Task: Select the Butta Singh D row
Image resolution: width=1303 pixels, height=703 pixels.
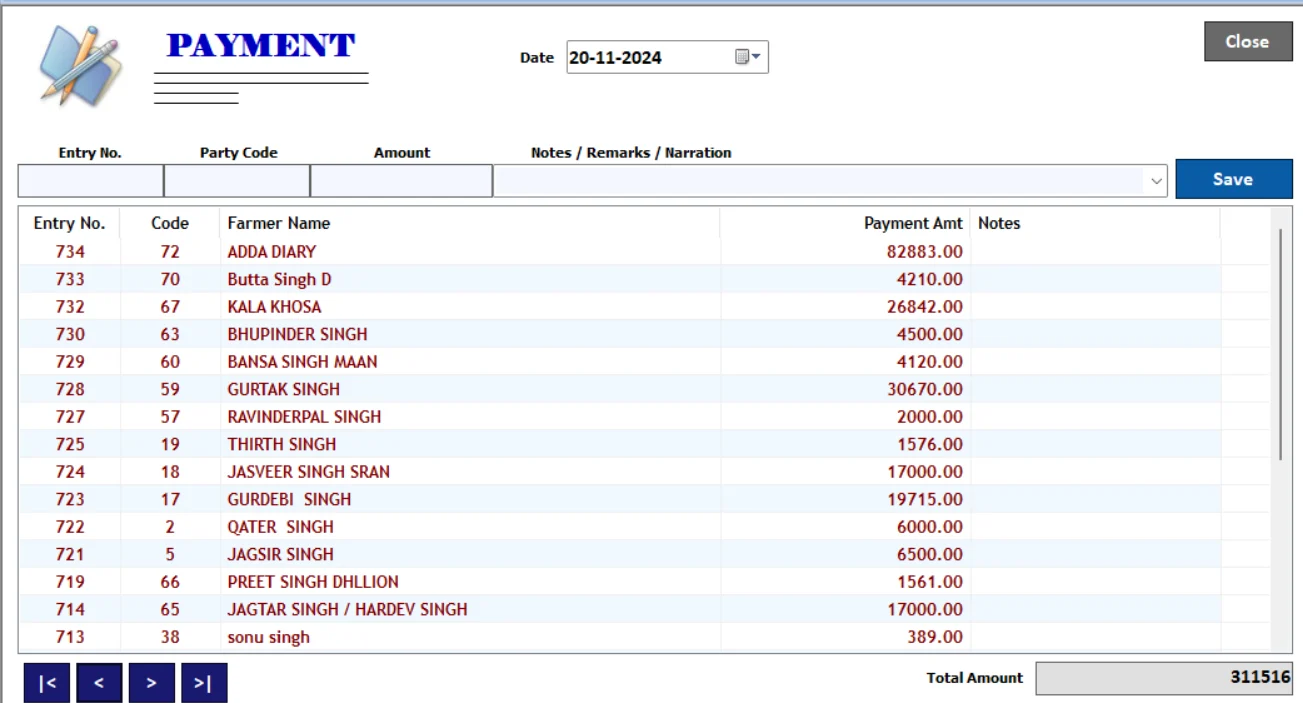Action: click(x=645, y=279)
